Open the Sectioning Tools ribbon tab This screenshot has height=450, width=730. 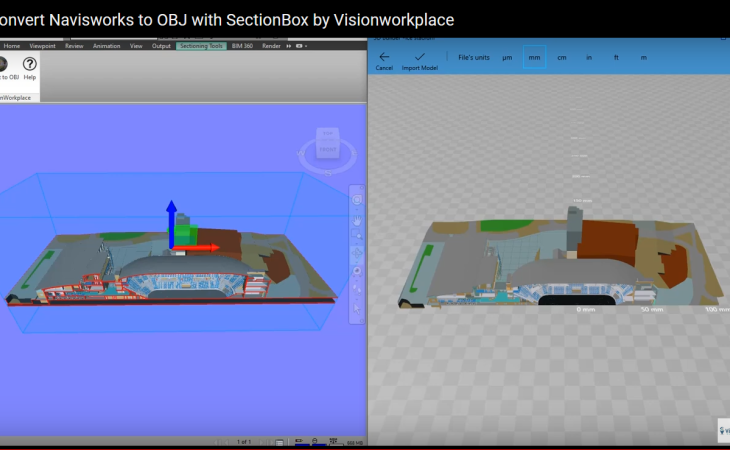[x=201, y=46]
